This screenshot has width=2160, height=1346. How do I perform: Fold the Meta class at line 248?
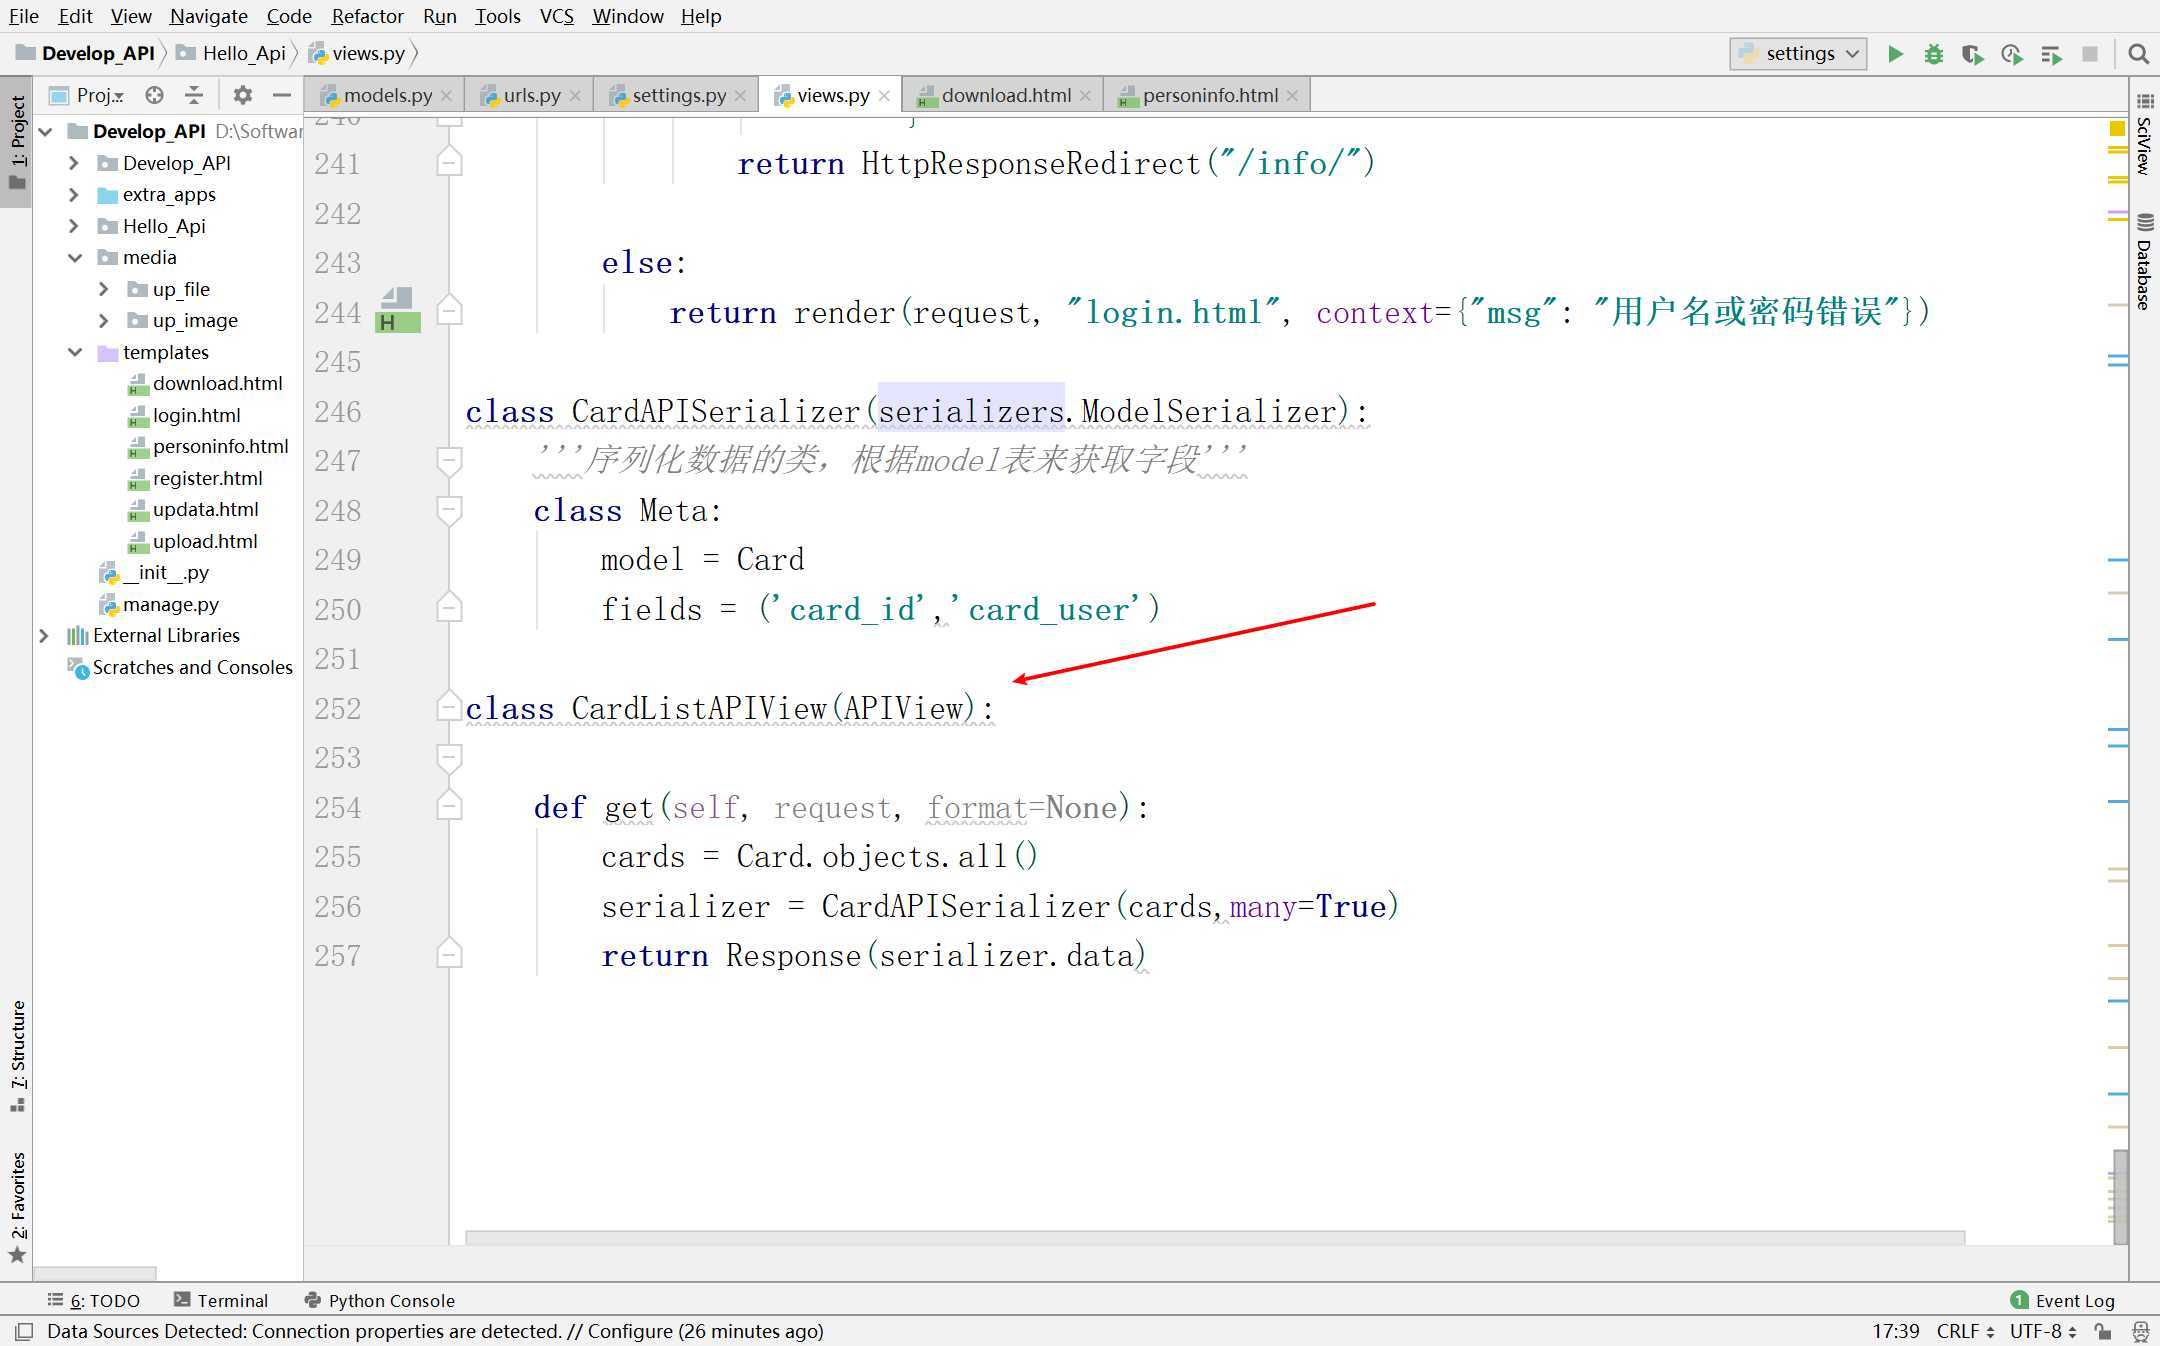click(449, 510)
